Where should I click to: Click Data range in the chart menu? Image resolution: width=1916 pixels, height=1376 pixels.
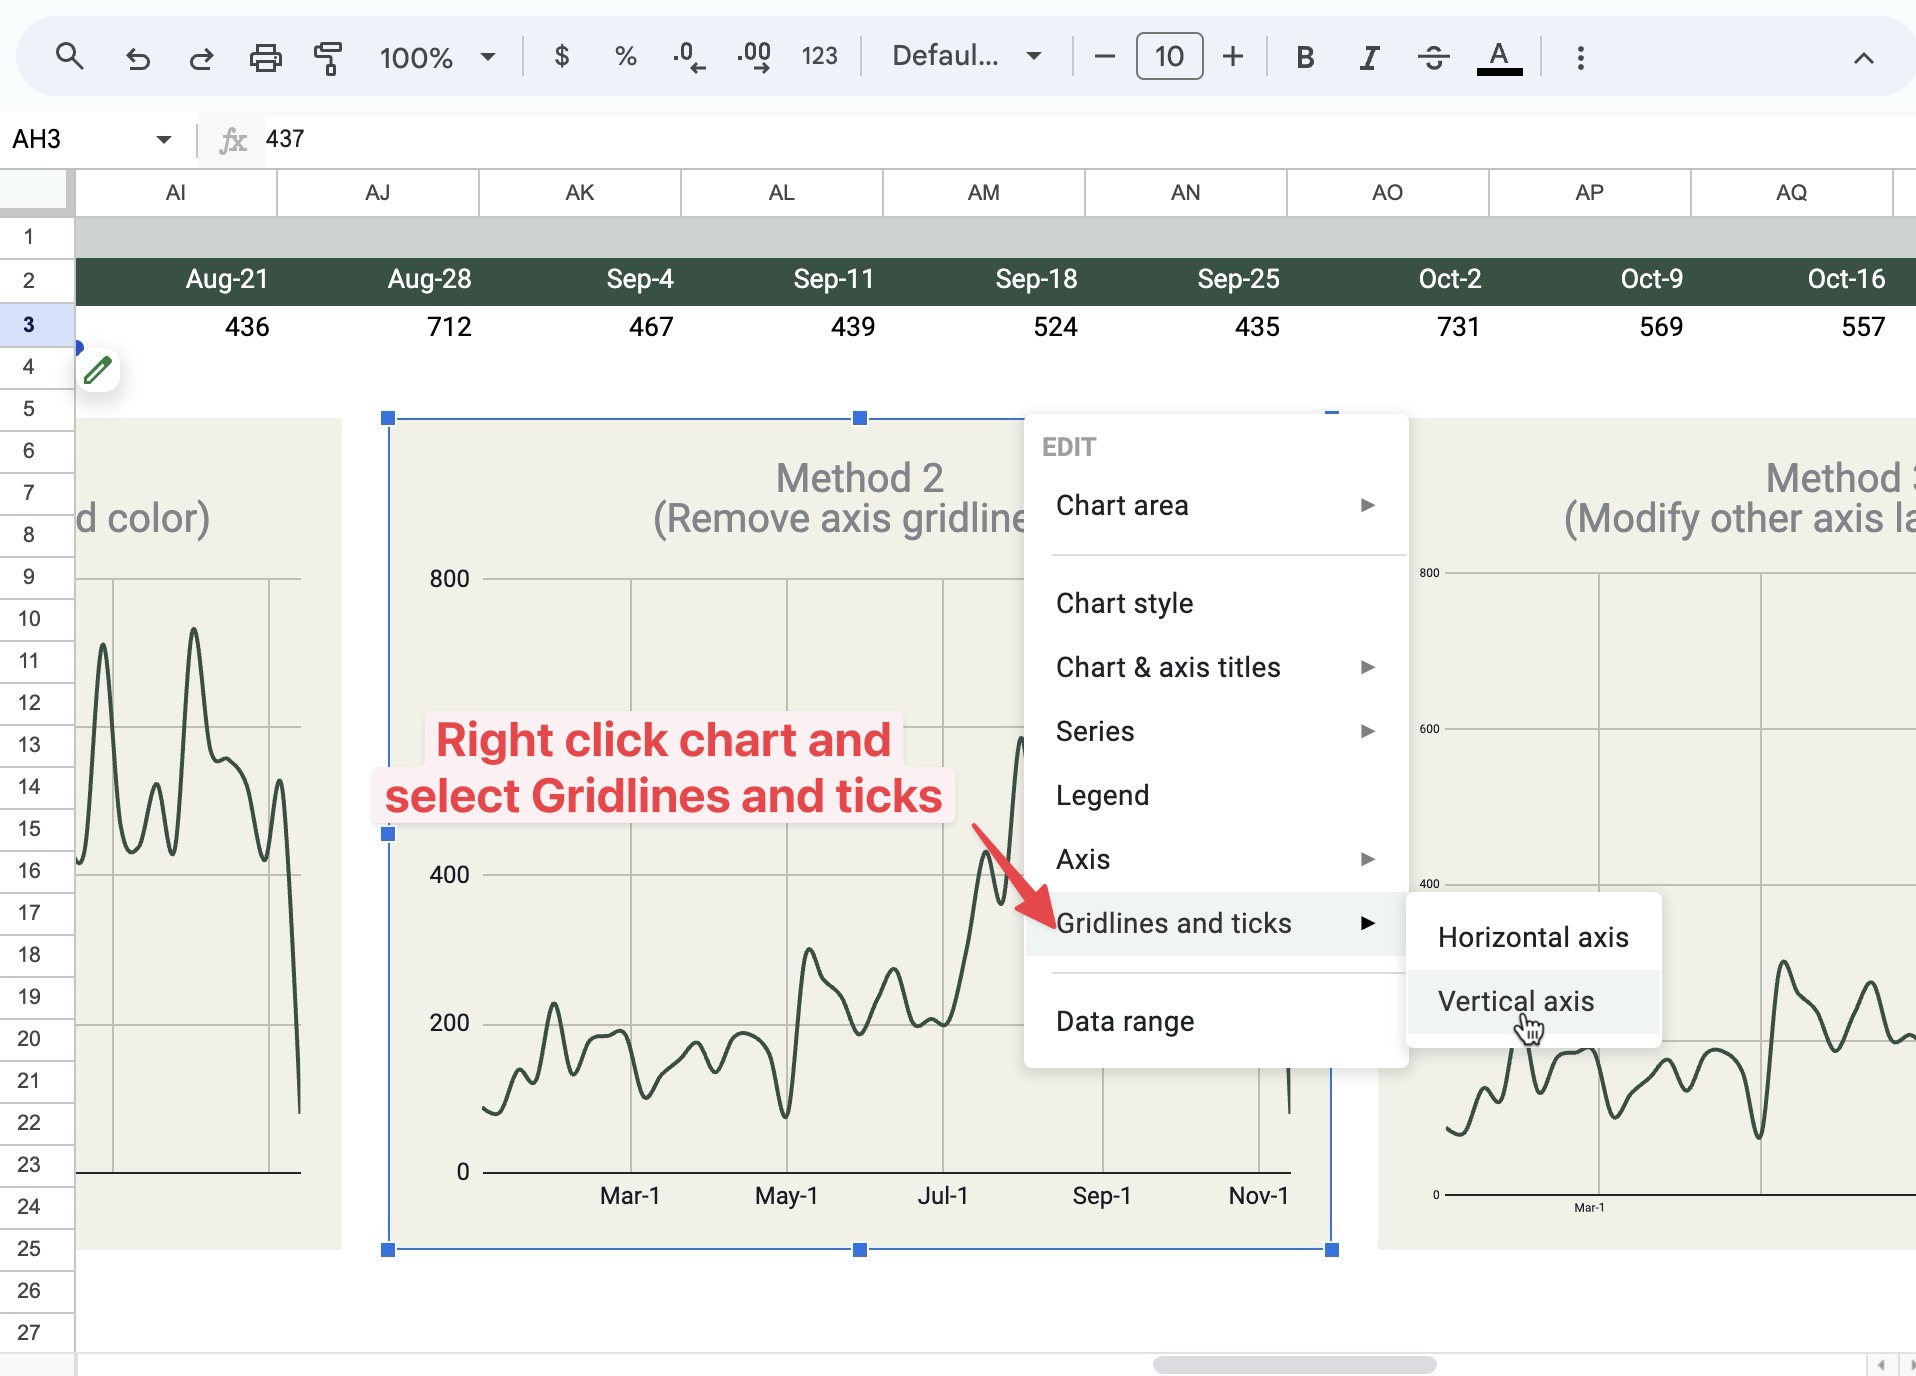(x=1124, y=1021)
